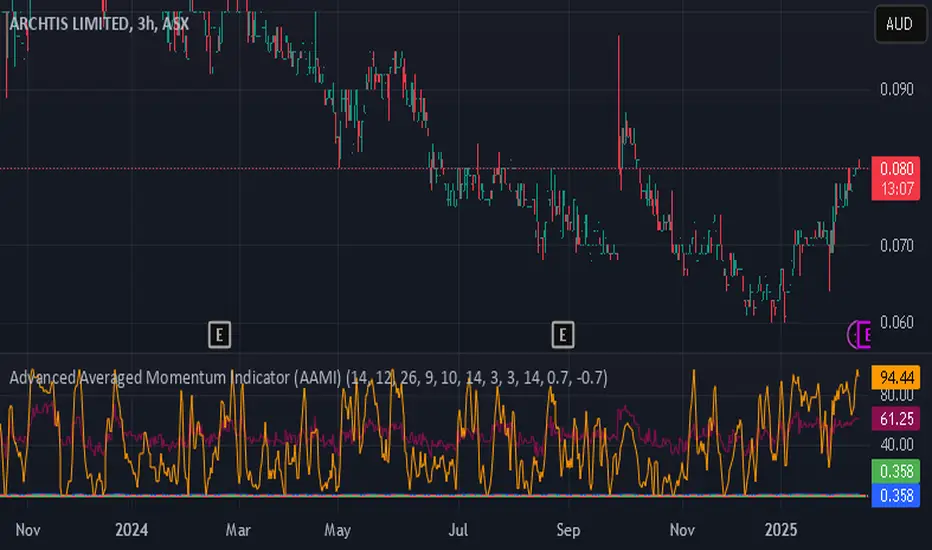Click the Mar label on the time axis

pyautogui.click(x=238, y=530)
